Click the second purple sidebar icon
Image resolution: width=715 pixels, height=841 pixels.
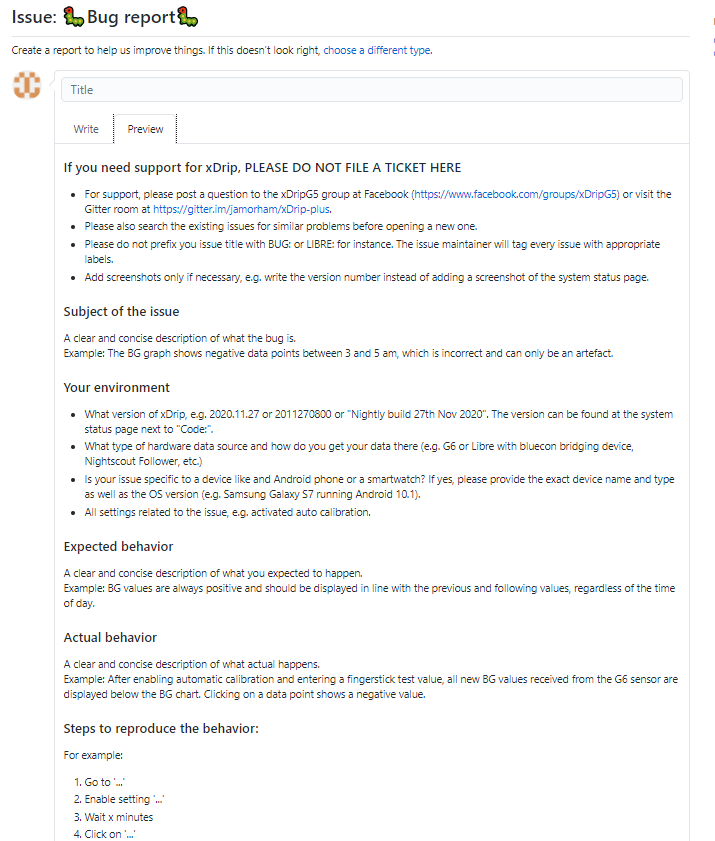pos(713,53)
